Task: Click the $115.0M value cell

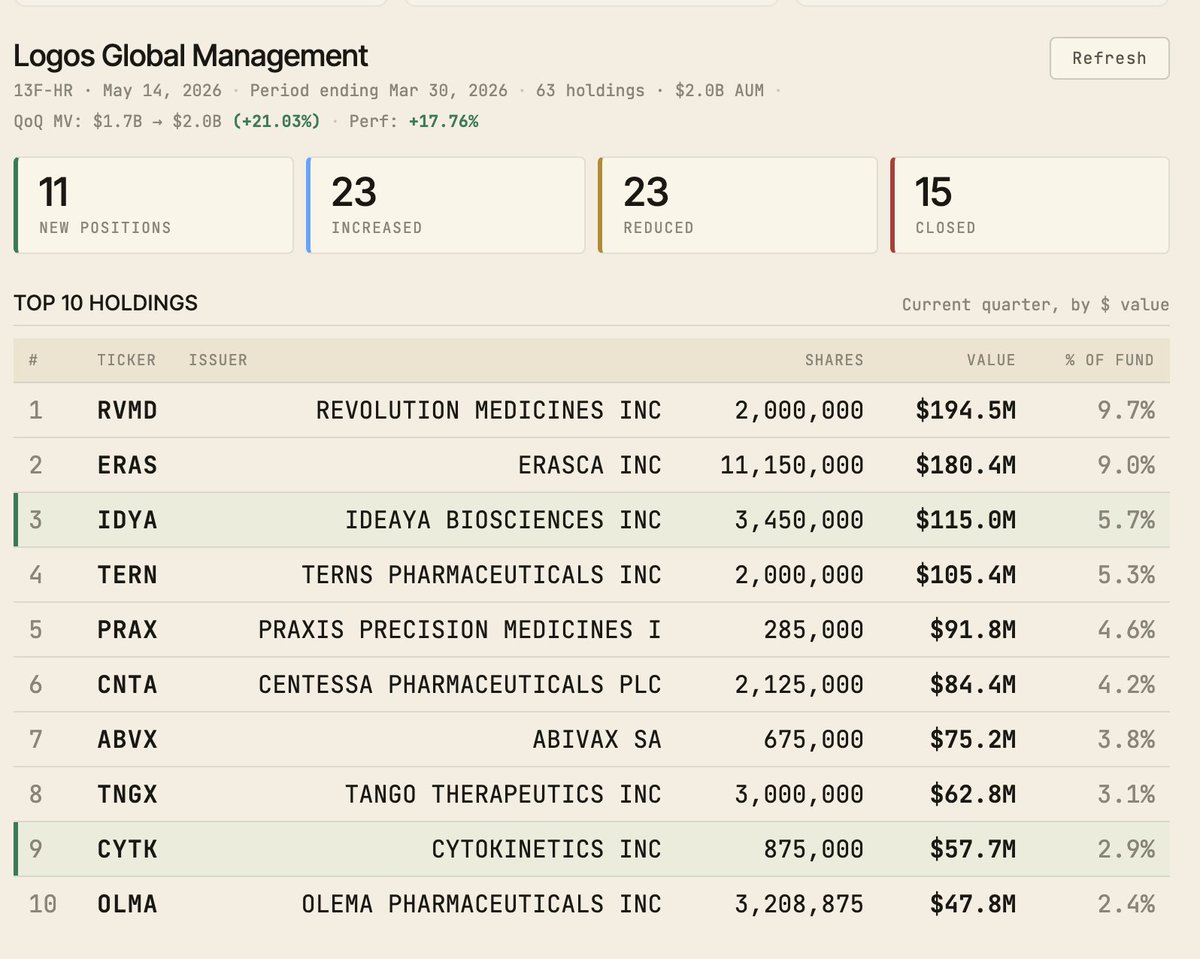Action: (966, 520)
